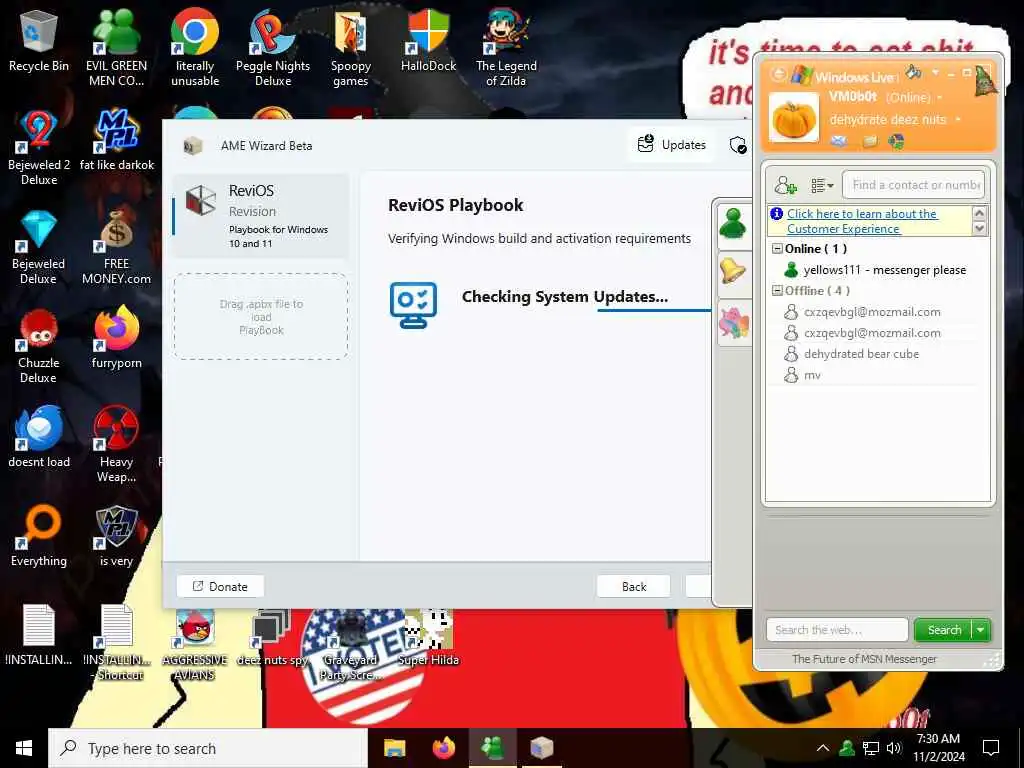Open Search button dropdown arrow in Messenger
Screen dimensions: 1024x768
981,630
